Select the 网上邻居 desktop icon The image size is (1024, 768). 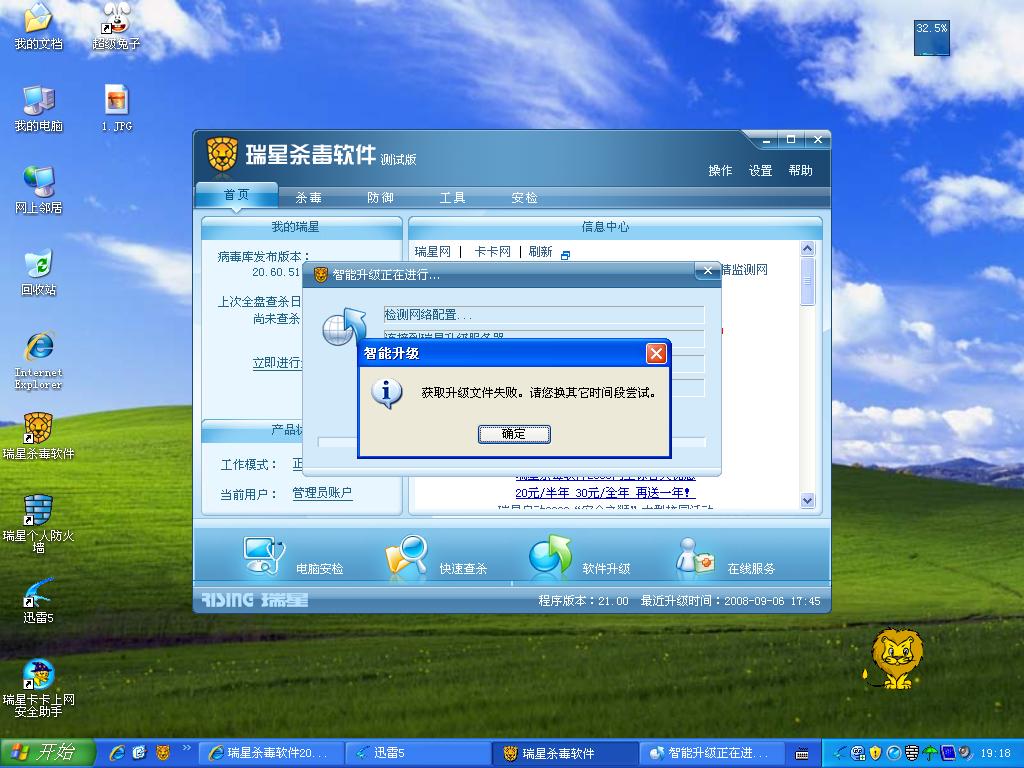[x=39, y=190]
